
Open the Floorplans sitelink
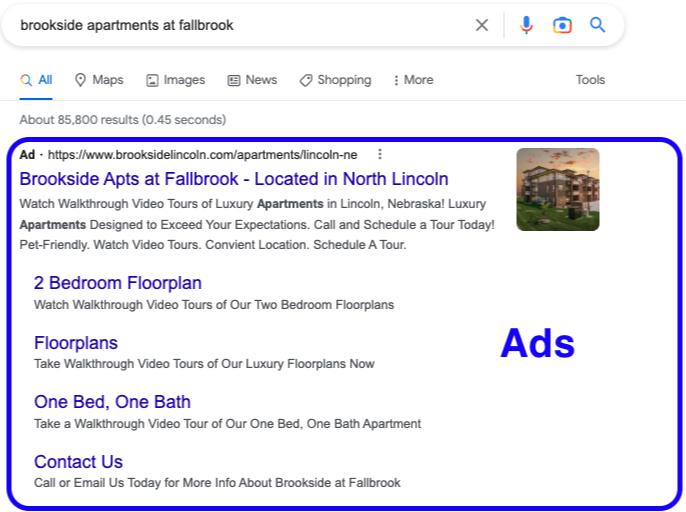(x=76, y=343)
